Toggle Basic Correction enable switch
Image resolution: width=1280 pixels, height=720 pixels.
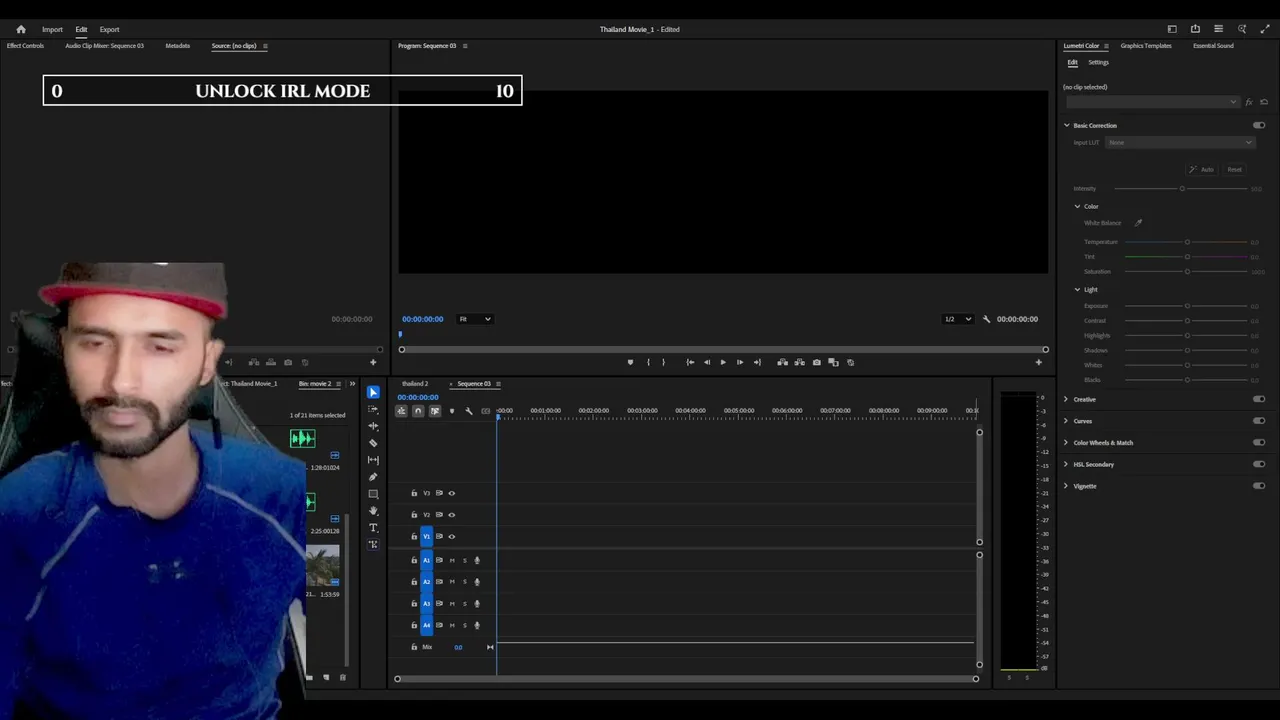1259,125
